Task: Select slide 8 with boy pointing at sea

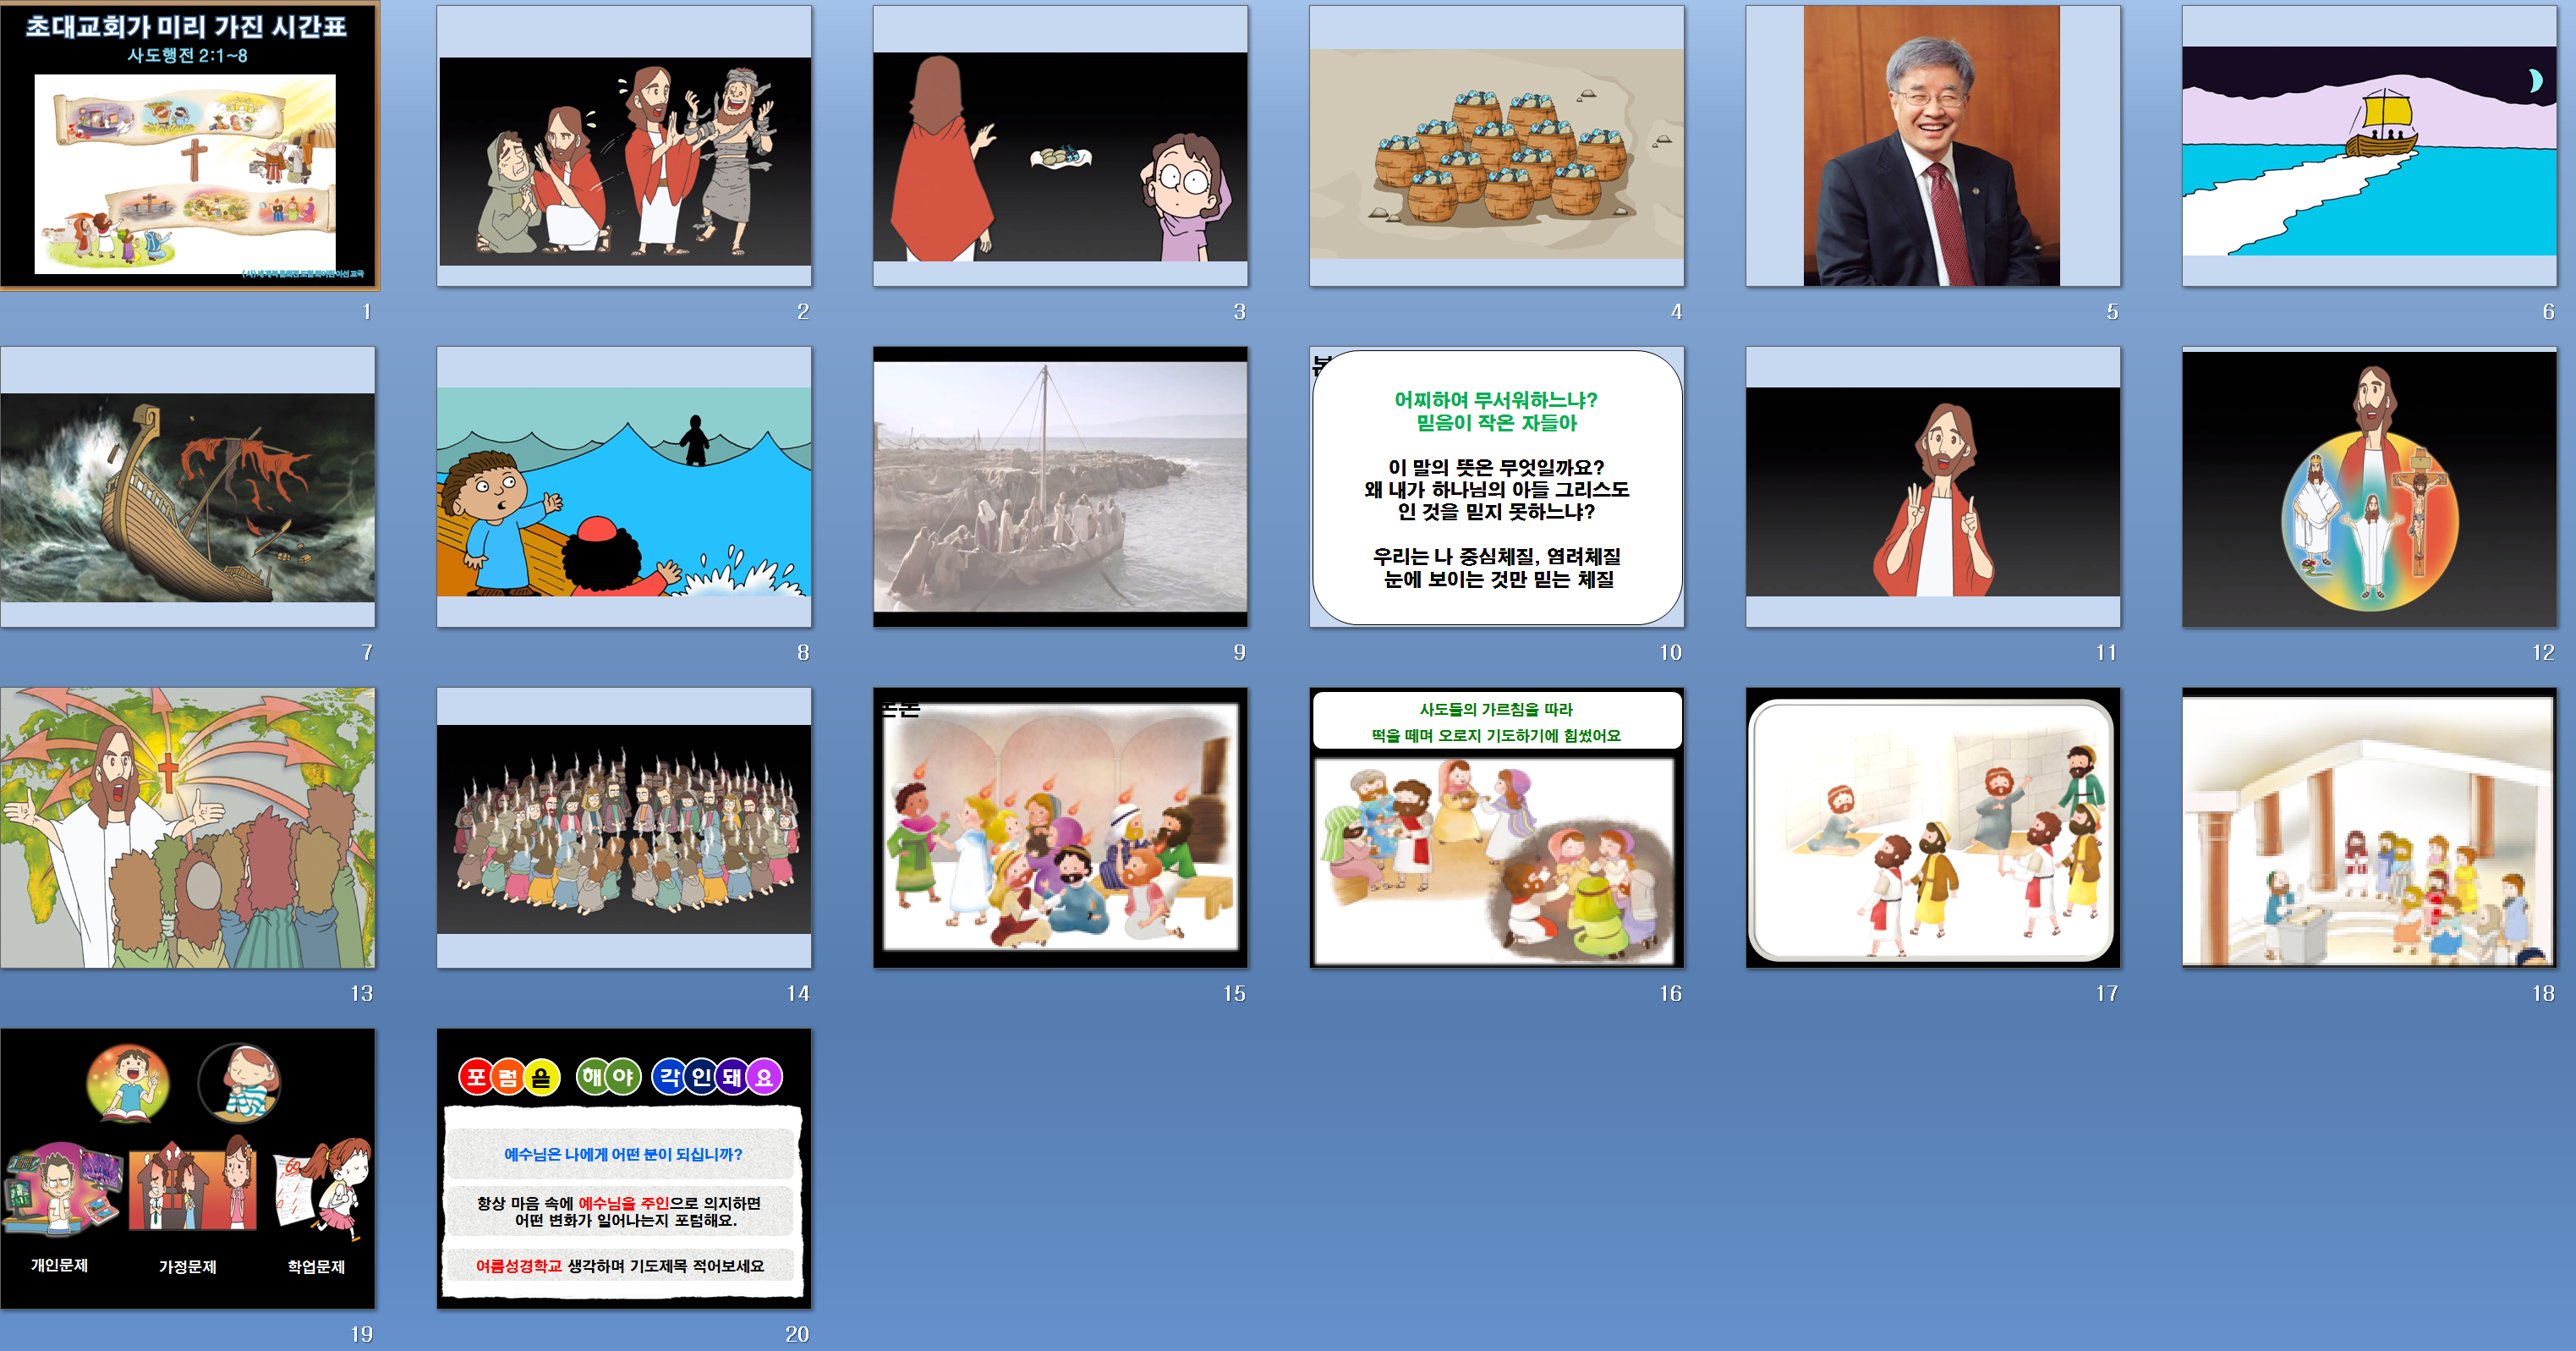Action: point(624,487)
